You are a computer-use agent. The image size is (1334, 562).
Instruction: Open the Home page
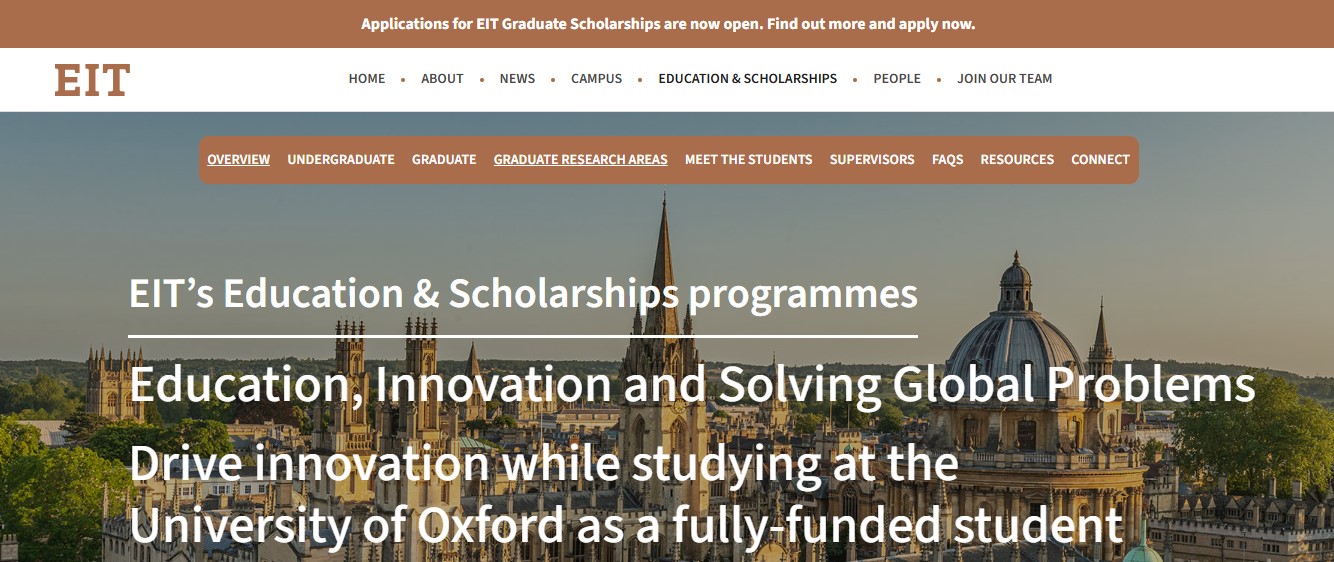click(x=366, y=79)
